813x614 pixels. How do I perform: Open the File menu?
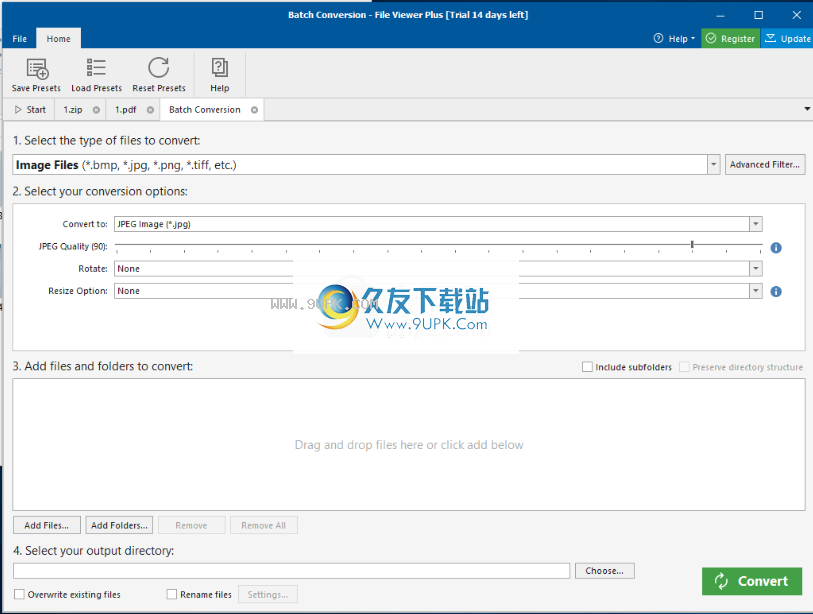pos(20,39)
